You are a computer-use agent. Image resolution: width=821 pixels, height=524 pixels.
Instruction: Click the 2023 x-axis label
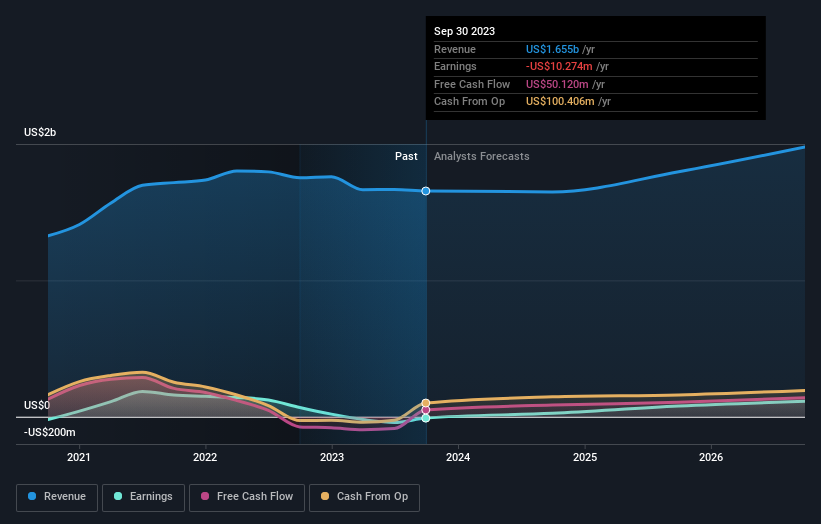pos(332,458)
